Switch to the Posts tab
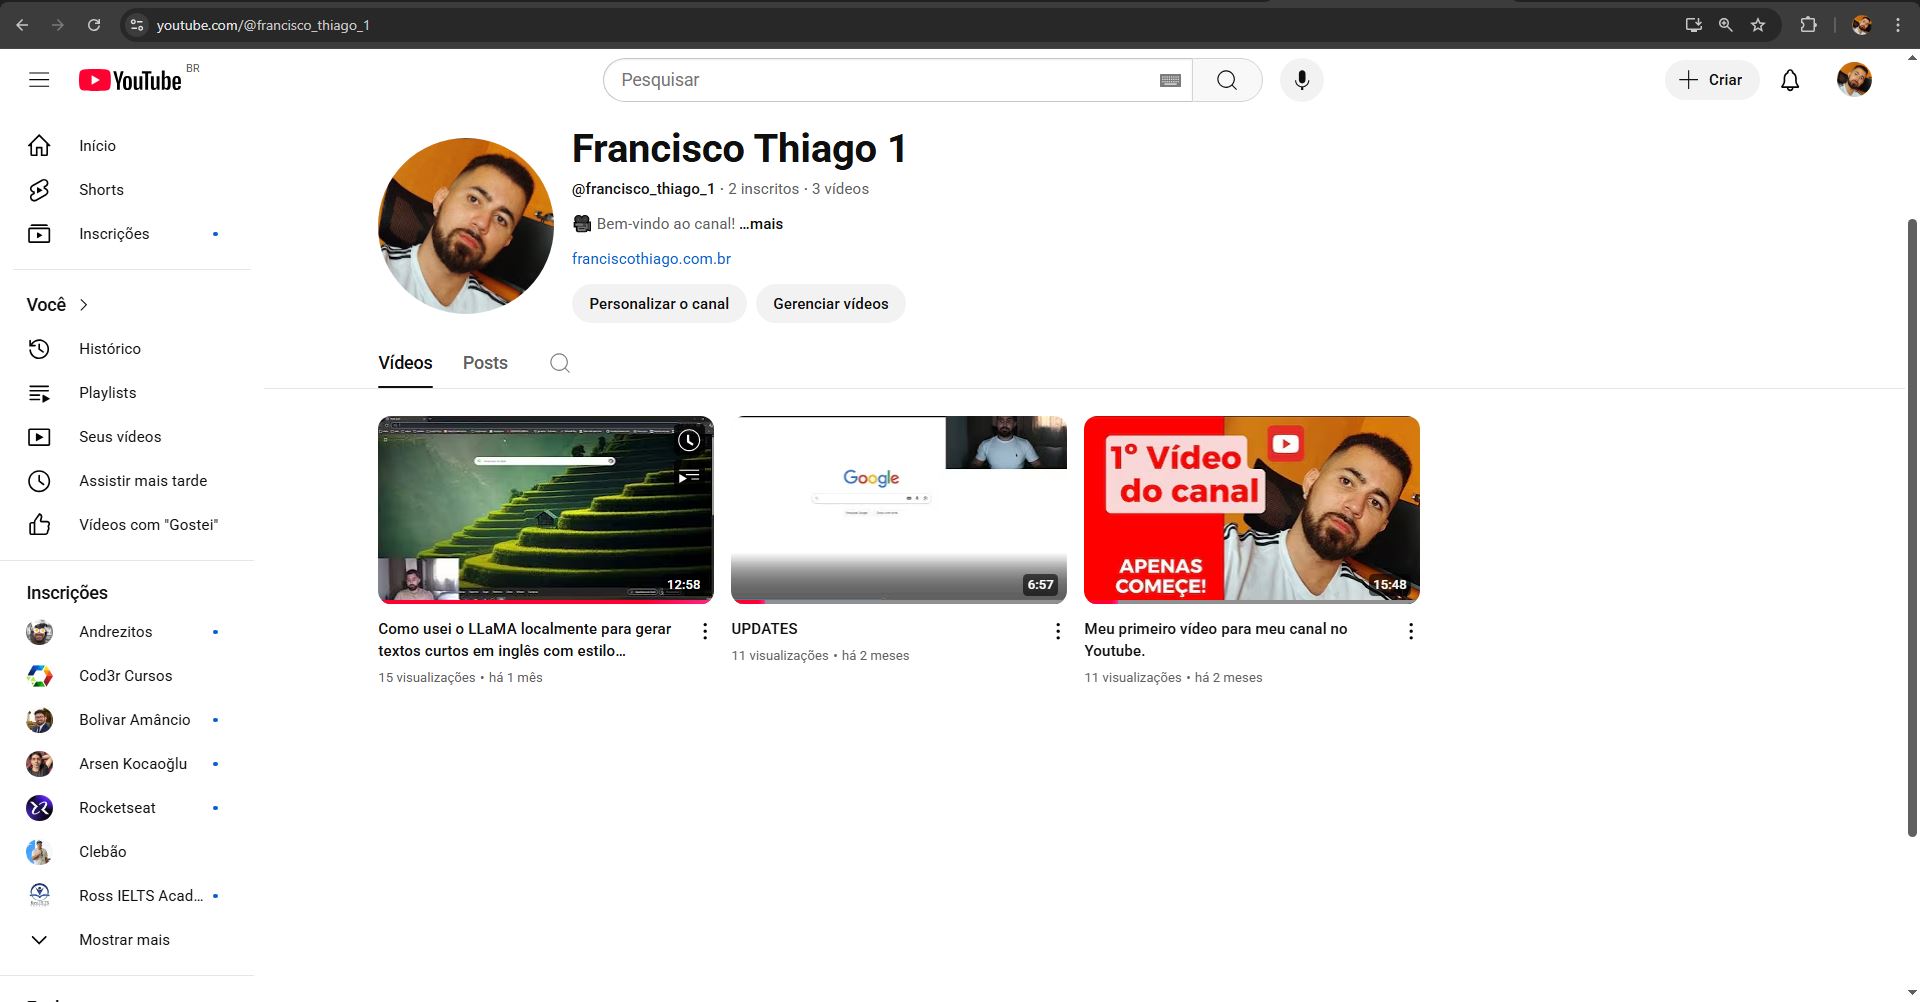Screen dimensions: 1920x1002 [x=484, y=363]
